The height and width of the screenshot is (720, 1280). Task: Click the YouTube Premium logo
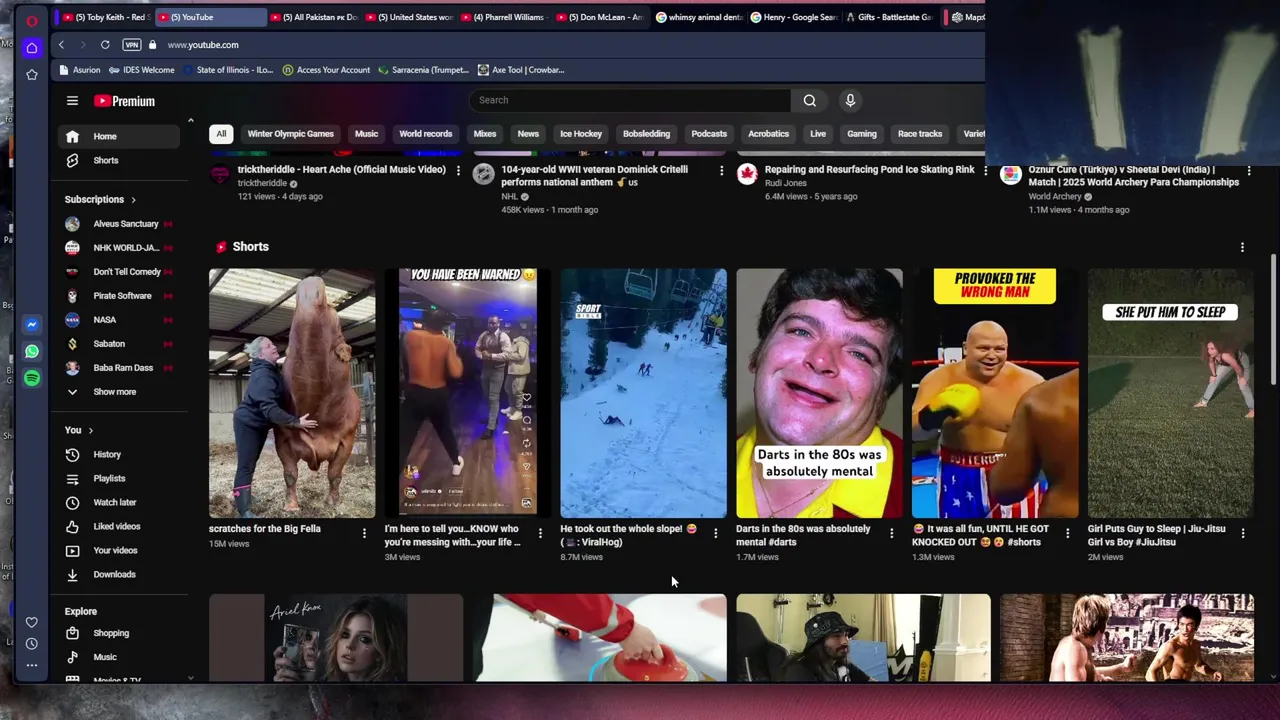click(x=125, y=101)
